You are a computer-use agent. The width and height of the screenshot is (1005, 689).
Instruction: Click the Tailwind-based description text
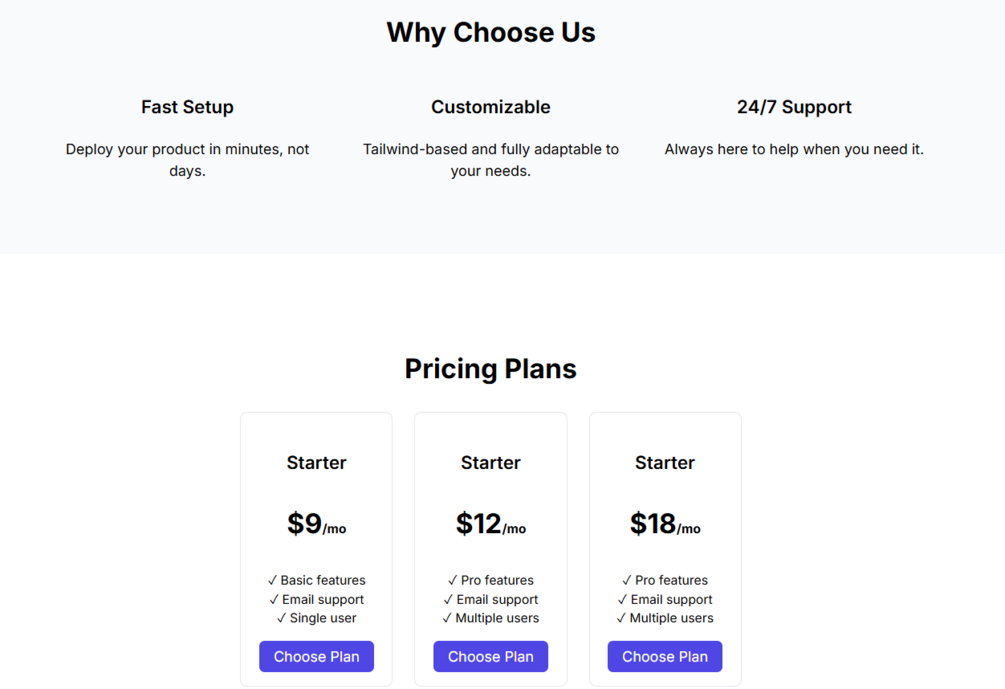coord(491,160)
